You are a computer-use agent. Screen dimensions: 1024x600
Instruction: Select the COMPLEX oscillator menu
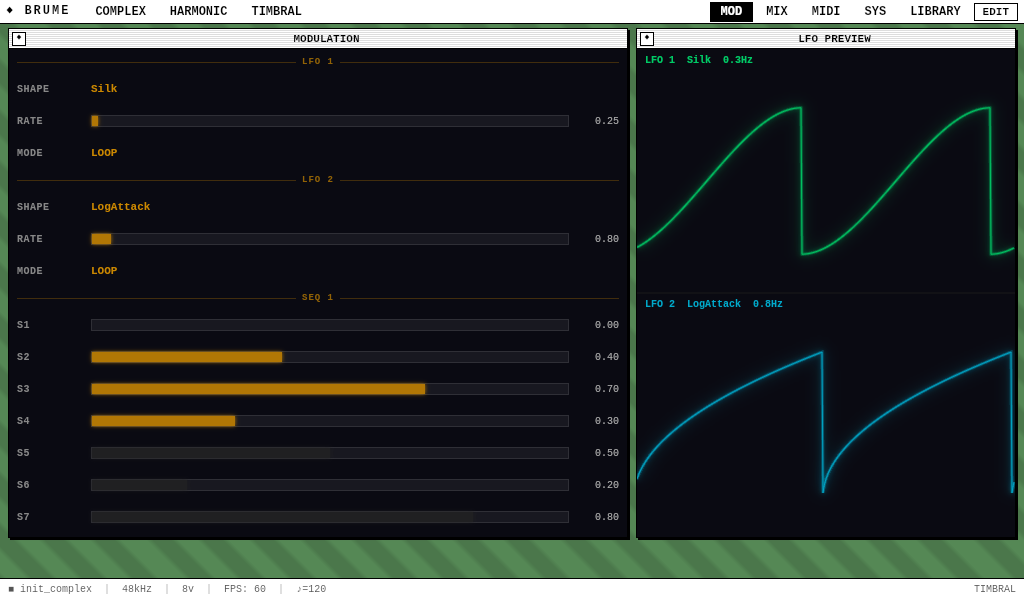pos(120,12)
